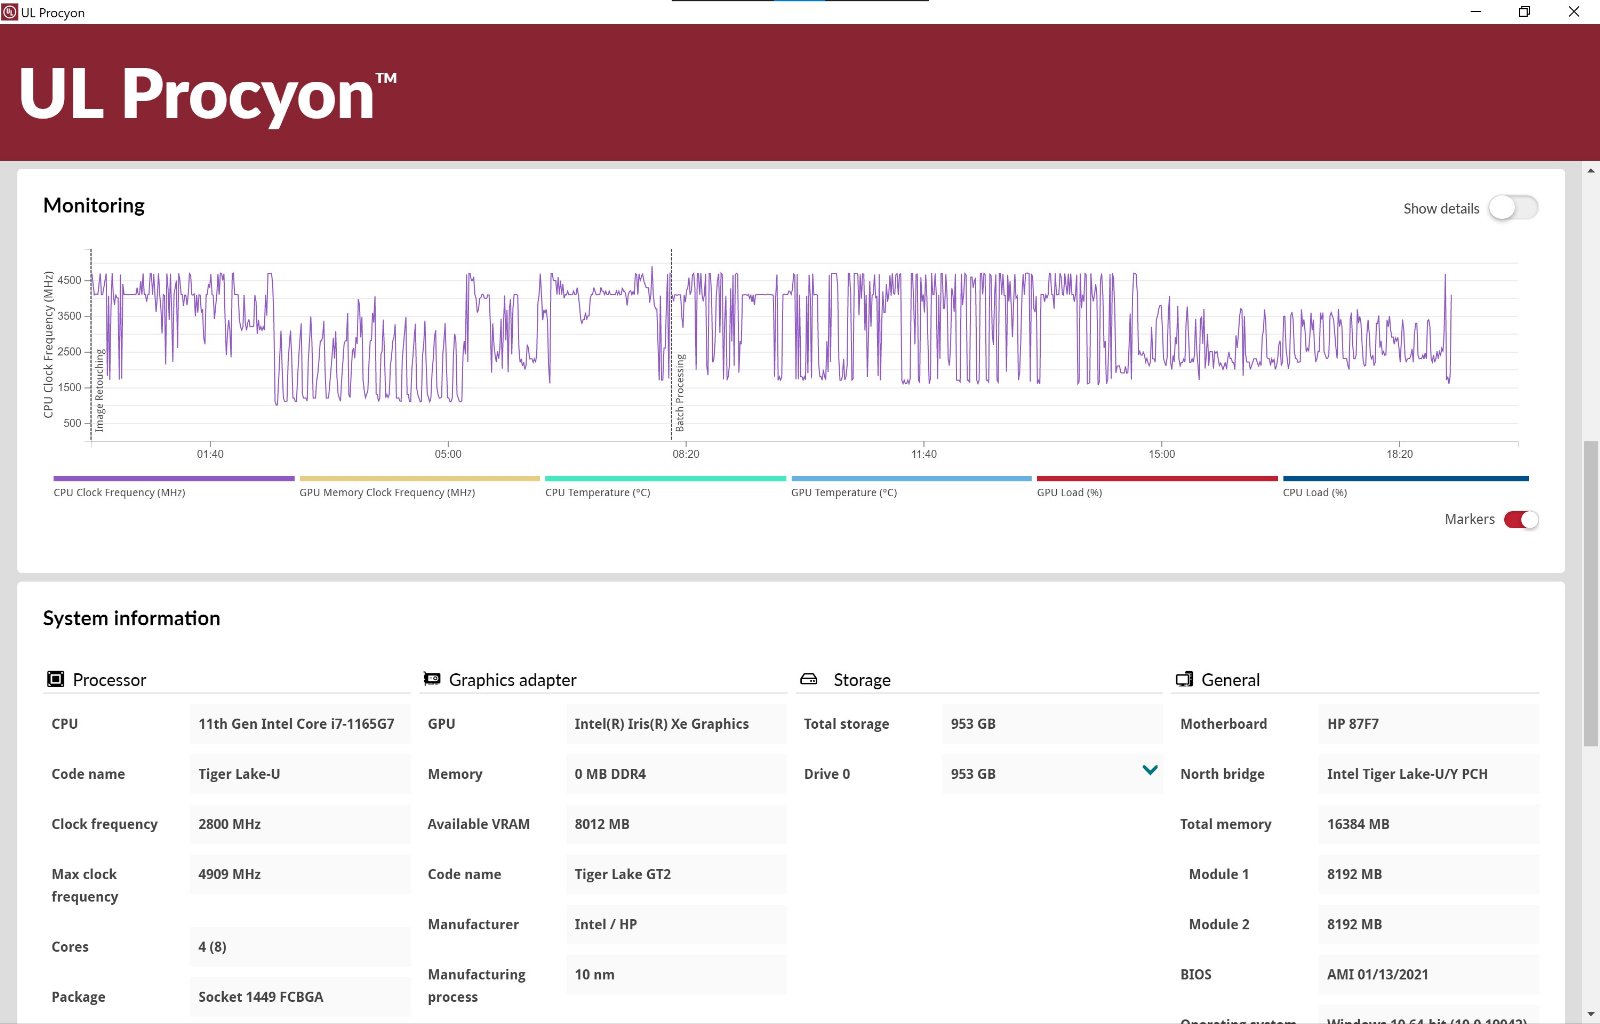Viewport: 1600px width, 1024px height.
Task: Minimize the UL Procyon window
Action: [x=1476, y=12]
